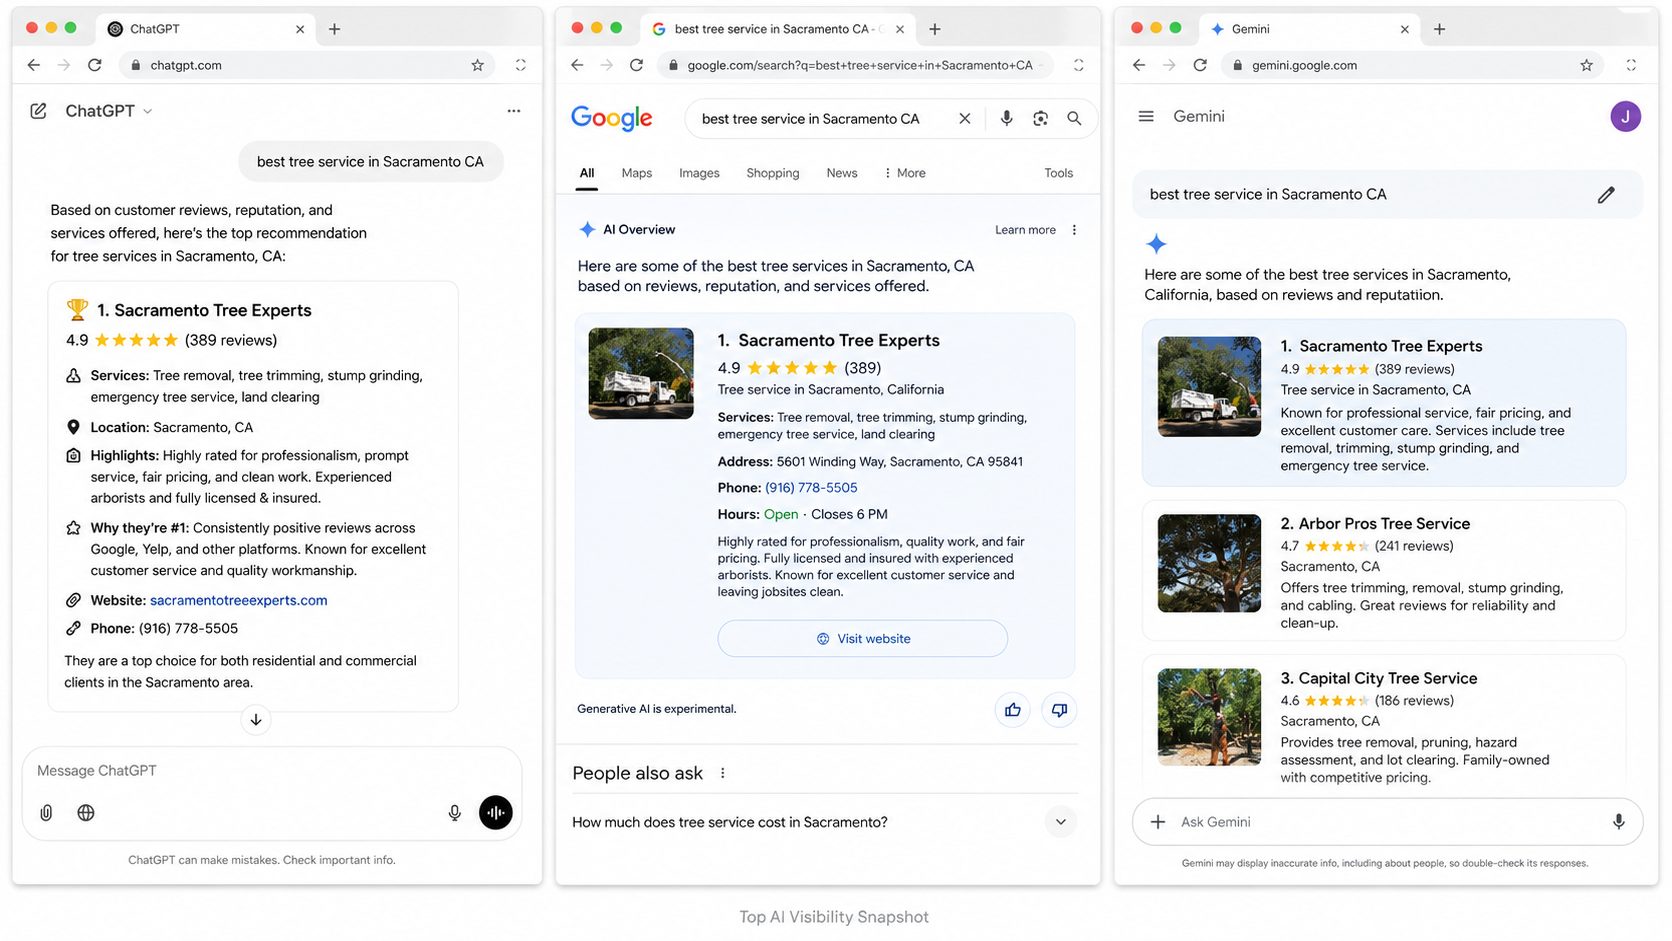
Task: Switch to the Maps search tab
Action: [637, 173]
